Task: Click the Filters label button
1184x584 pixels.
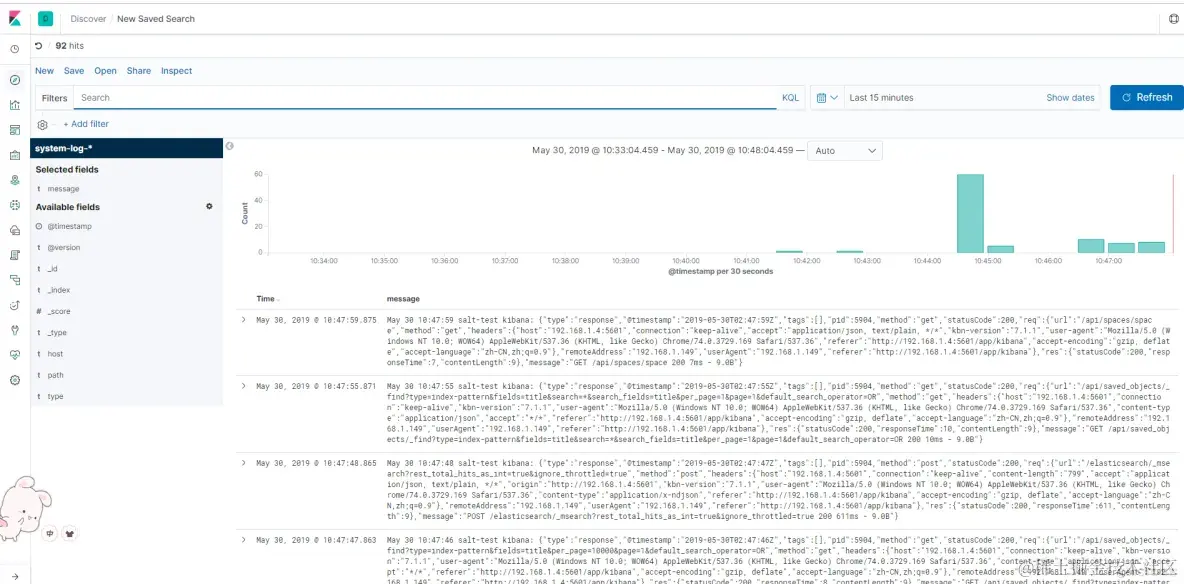Action: 54,97
